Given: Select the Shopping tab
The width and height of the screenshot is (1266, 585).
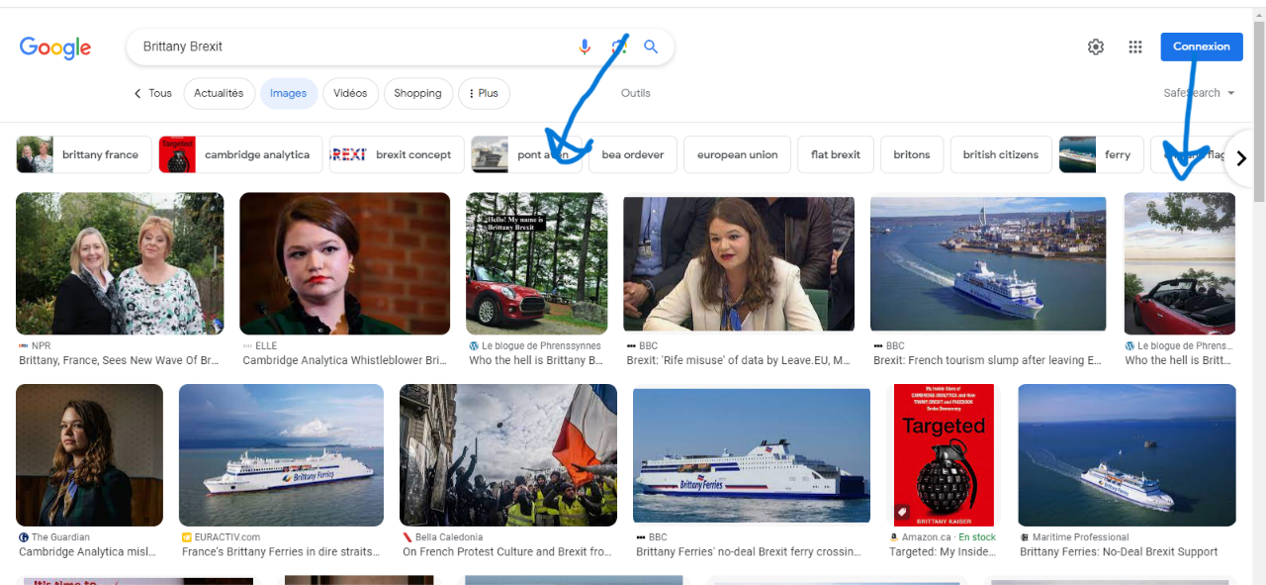Looking at the screenshot, I should click(418, 93).
